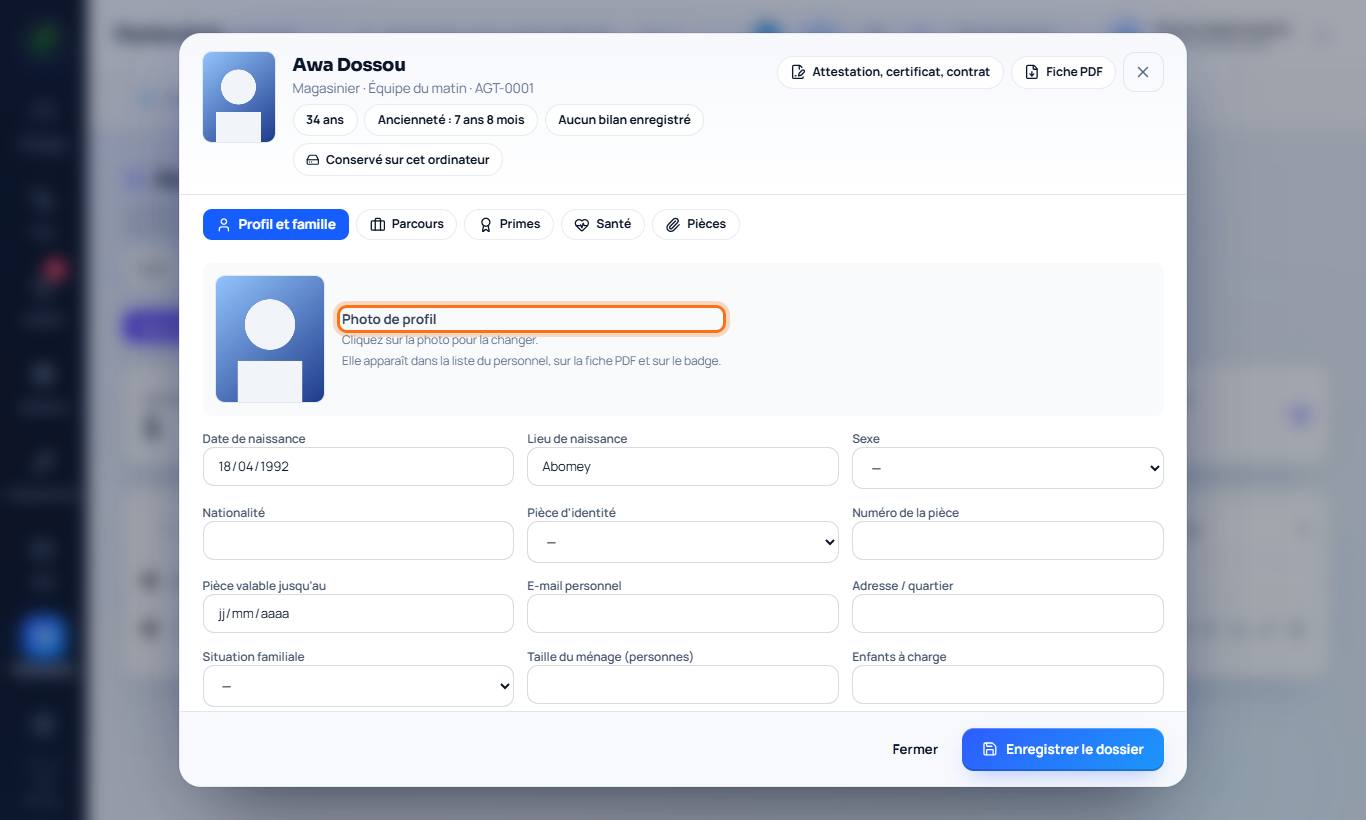Click the heart icon in Santé tab
Viewport: 1366px width, 820px height.
pyautogui.click(x=582, y=225)
